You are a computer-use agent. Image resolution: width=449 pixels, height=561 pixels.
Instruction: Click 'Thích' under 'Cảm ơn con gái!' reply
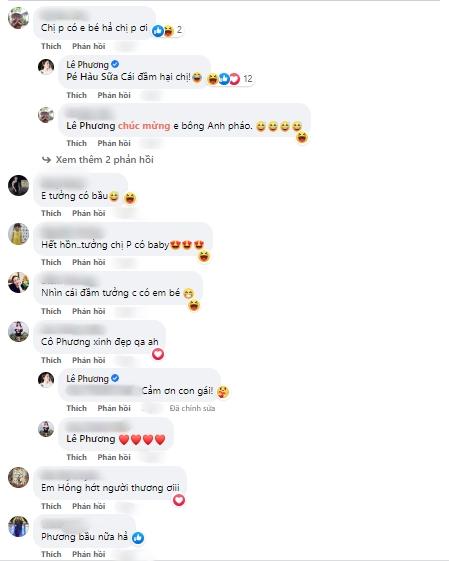77,408
